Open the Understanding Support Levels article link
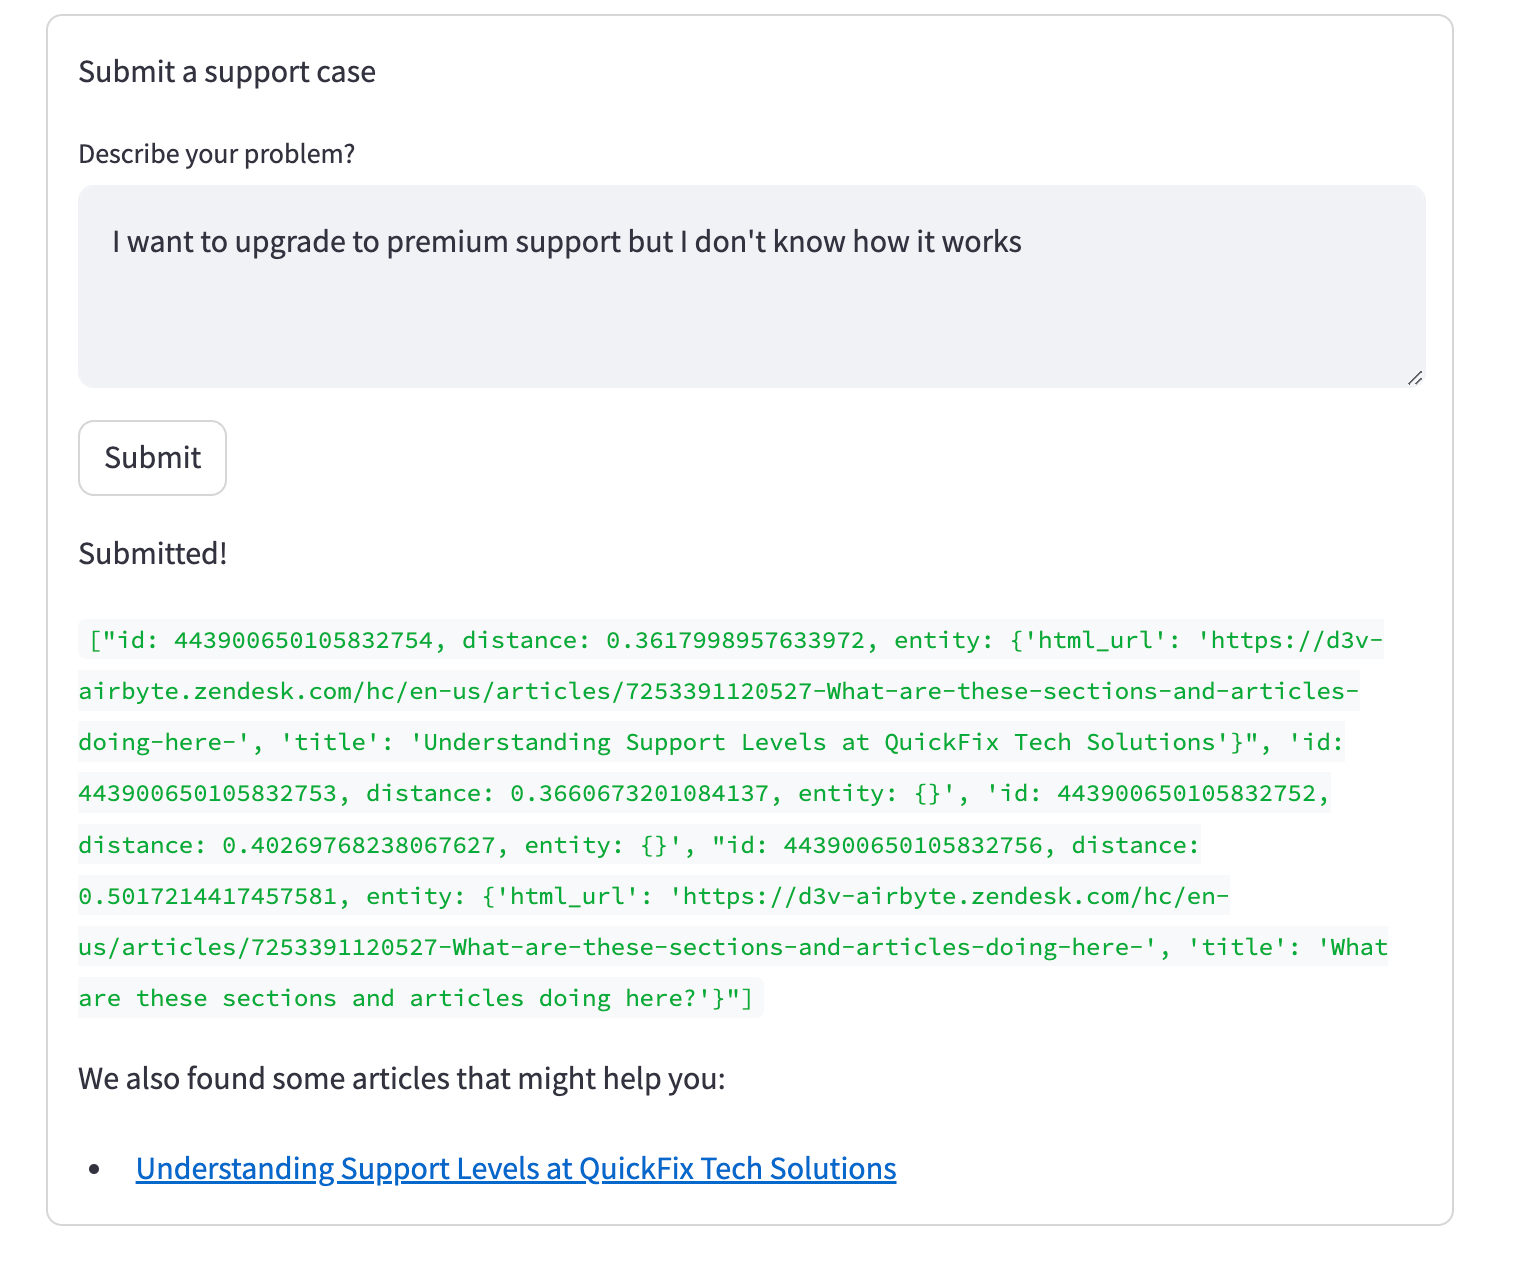This screenshot has height=1276, width=1532. (516, 1168)
